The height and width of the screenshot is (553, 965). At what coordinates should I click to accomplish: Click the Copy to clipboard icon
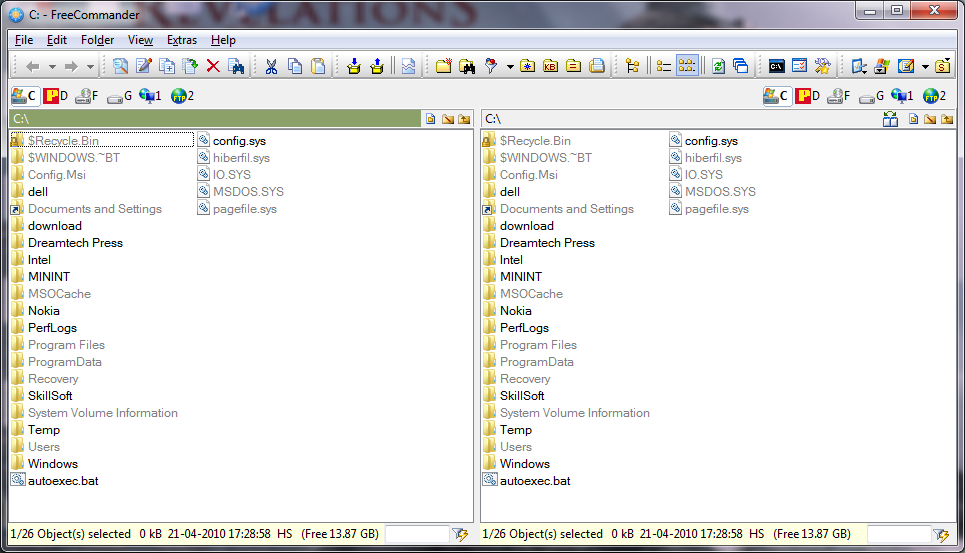click(x=295, y=66)
